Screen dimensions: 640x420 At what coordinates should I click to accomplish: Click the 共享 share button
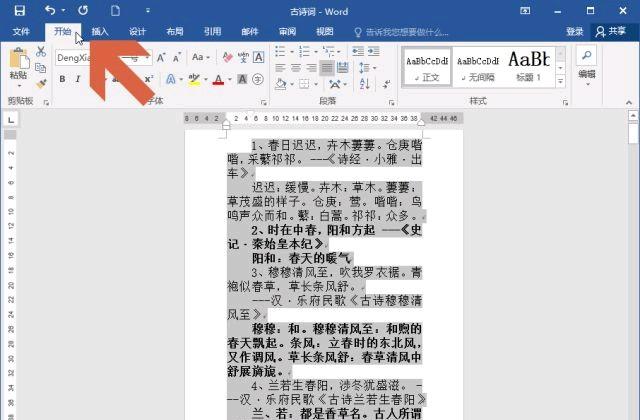[x=611, y=31]
